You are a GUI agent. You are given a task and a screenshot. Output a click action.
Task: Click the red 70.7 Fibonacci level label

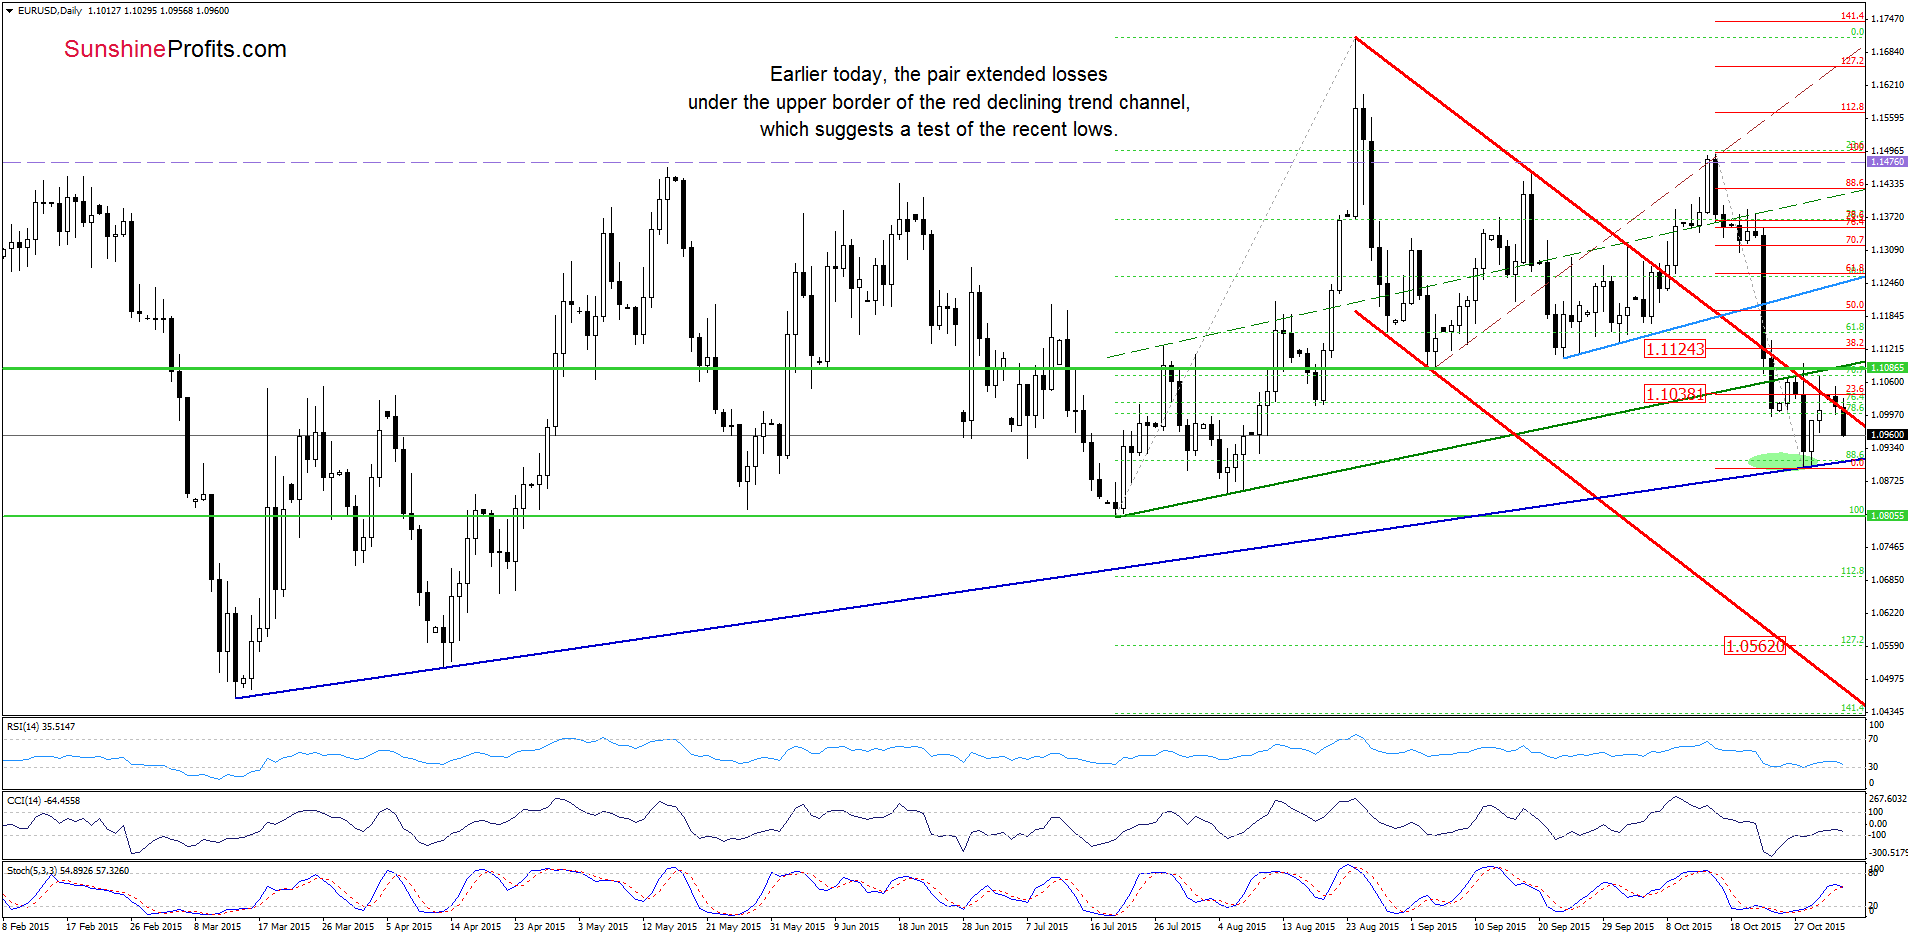pyautogui.click(x=1855, y=240)
